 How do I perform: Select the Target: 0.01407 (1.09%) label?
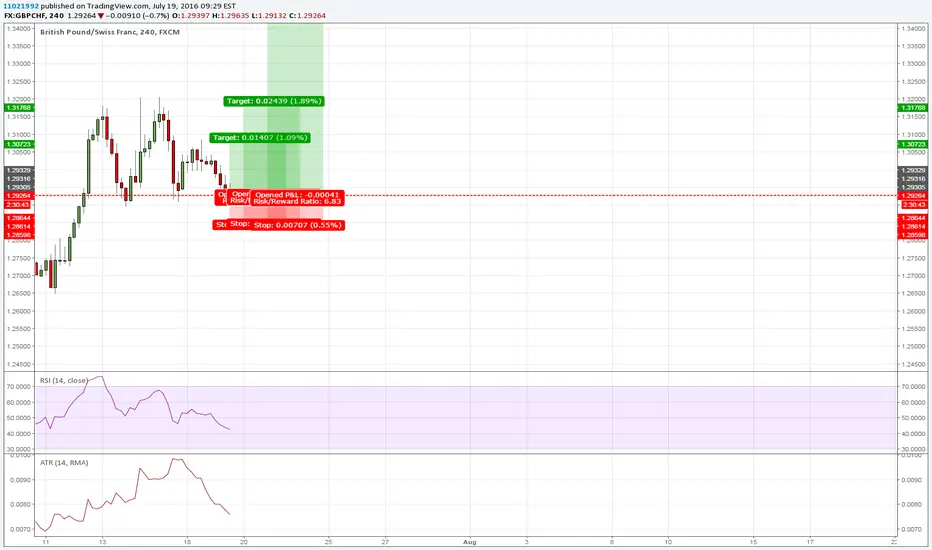pos(260,137)
